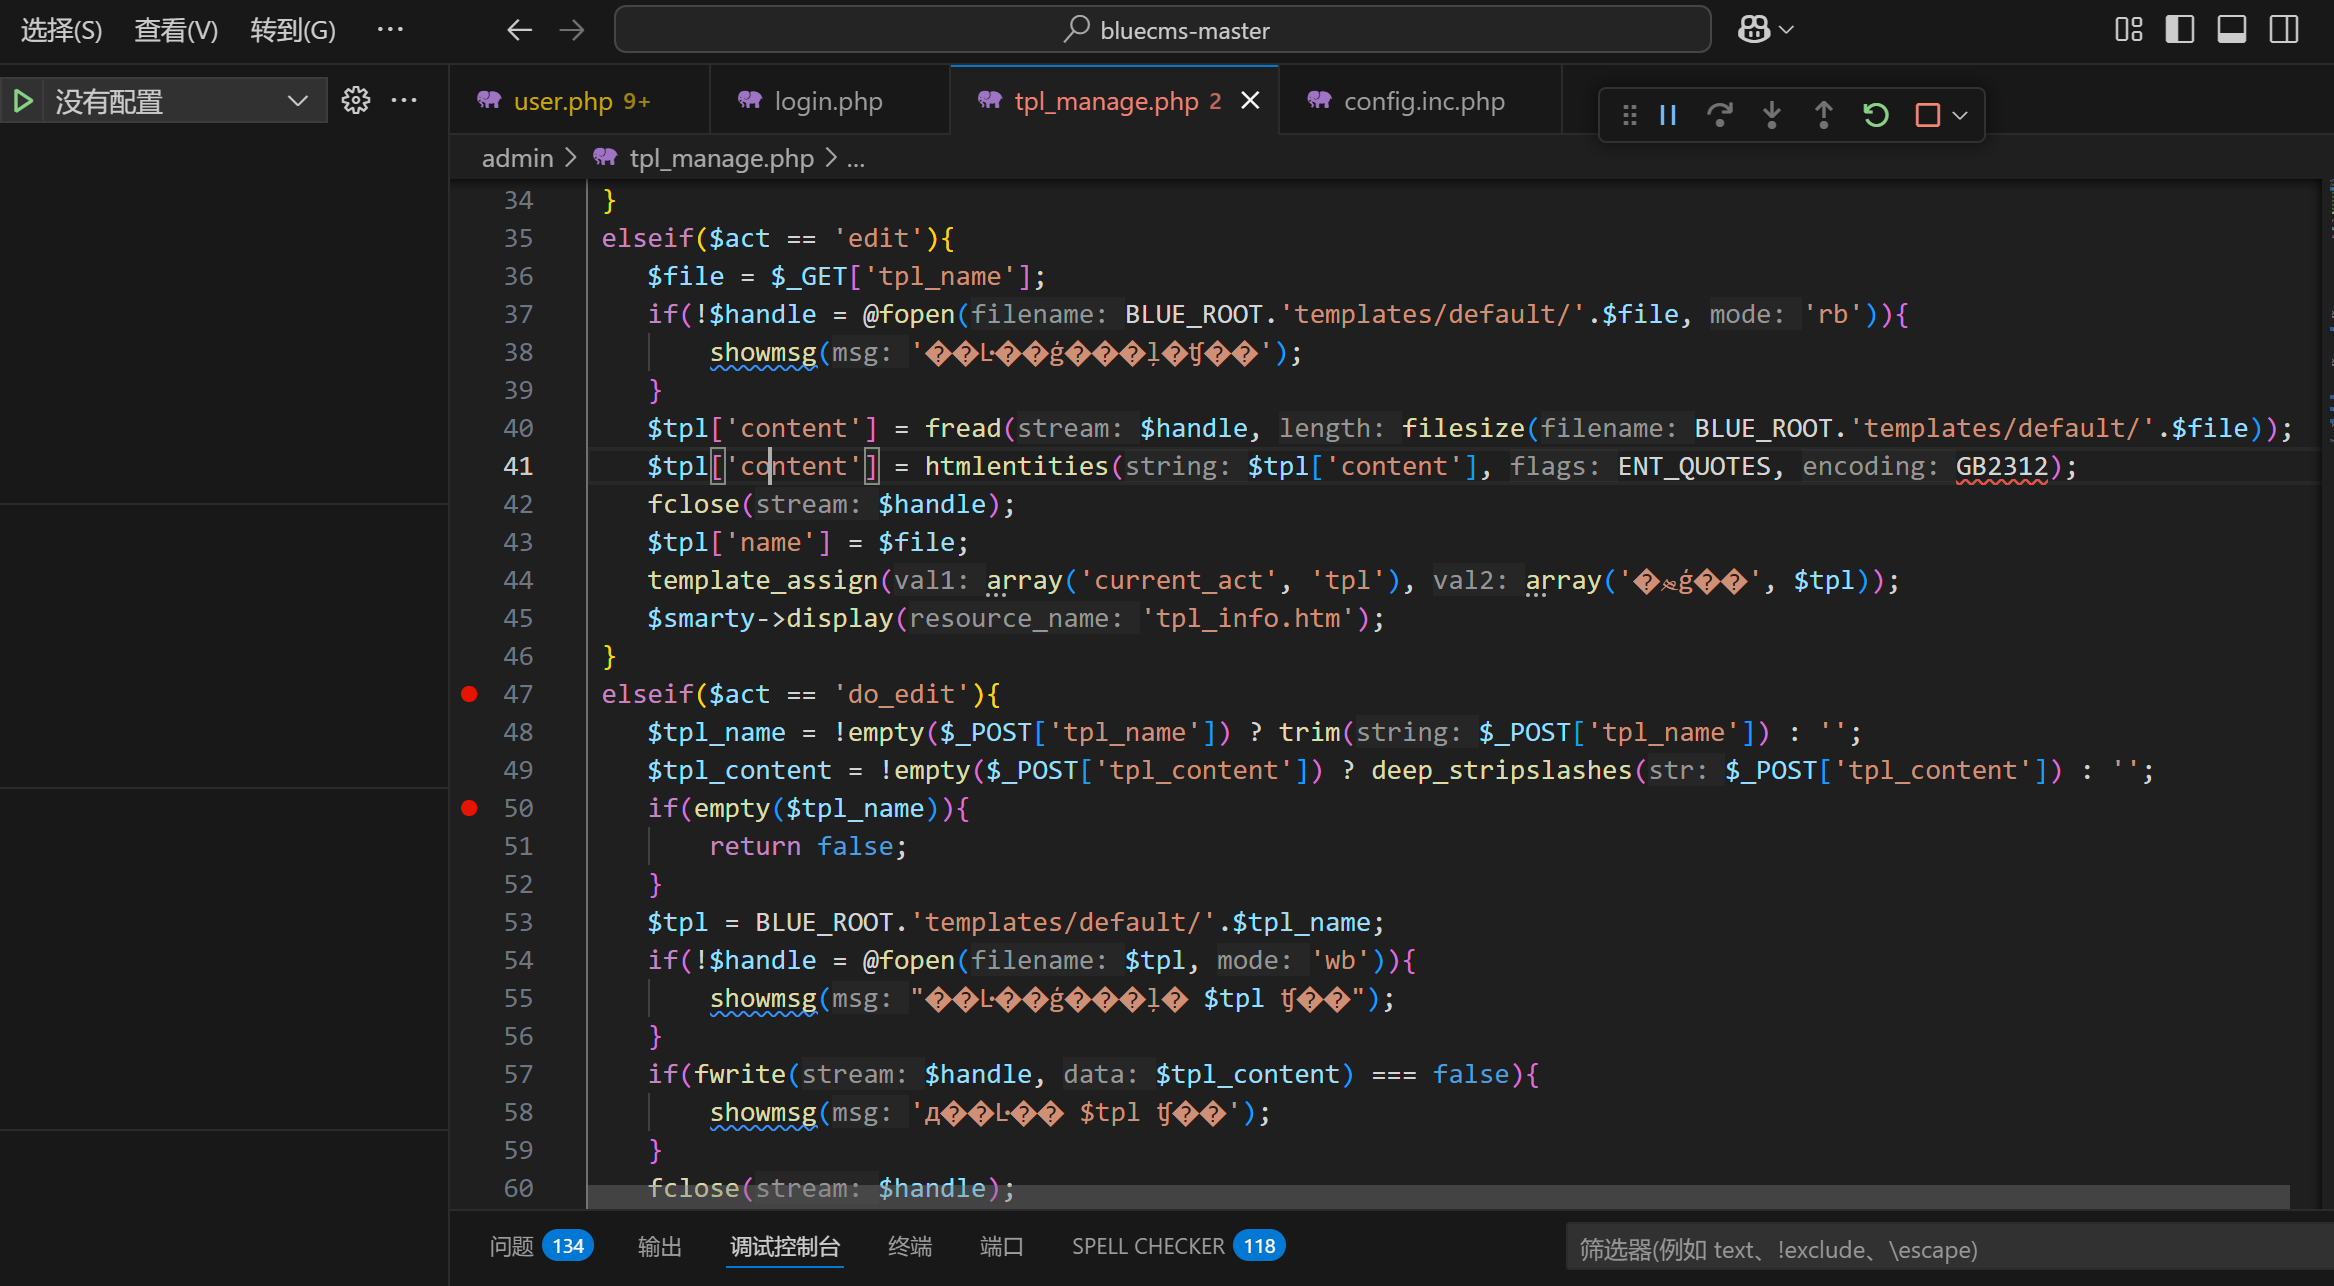This screenshot has height=1286, width=2334.
Task: Restart the debug session
Action: pos(1876,115)
